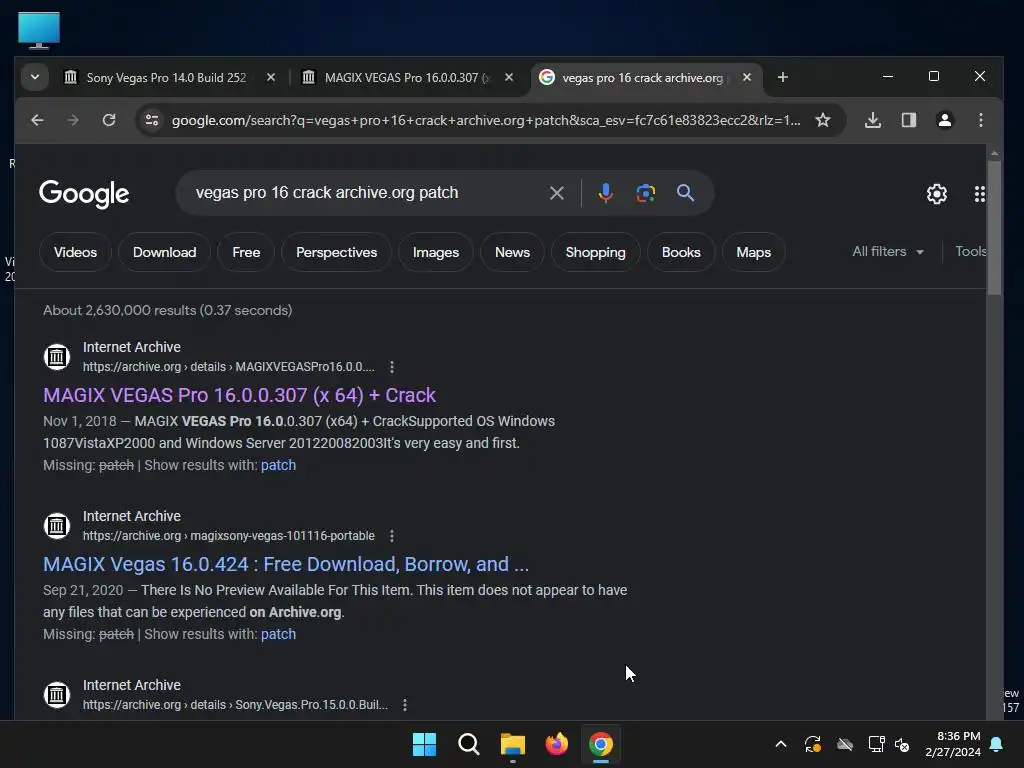Open options for Sony.Vegas.Pro.15.0.0 result
The height and width of the screenshot is (768, 1024).
tap(405, 705)
